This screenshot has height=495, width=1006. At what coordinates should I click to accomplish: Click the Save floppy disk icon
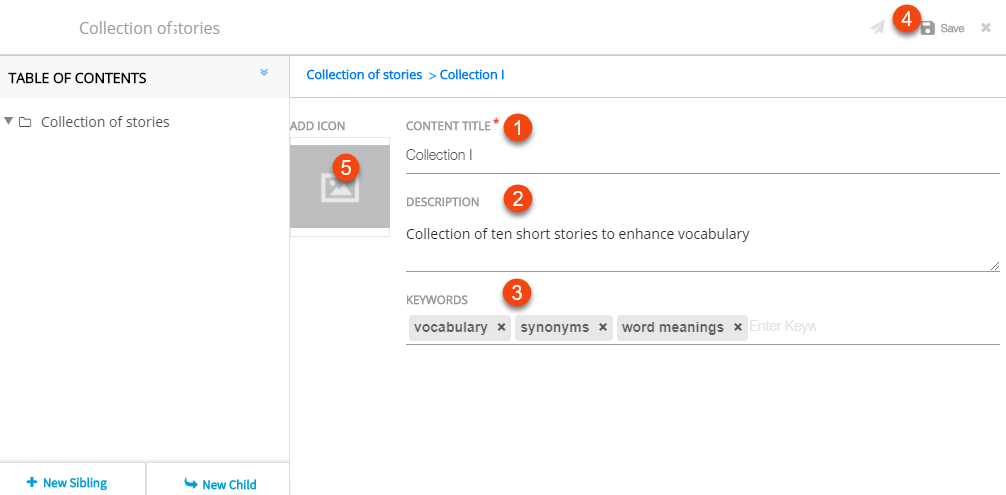(x=928, y=29)
